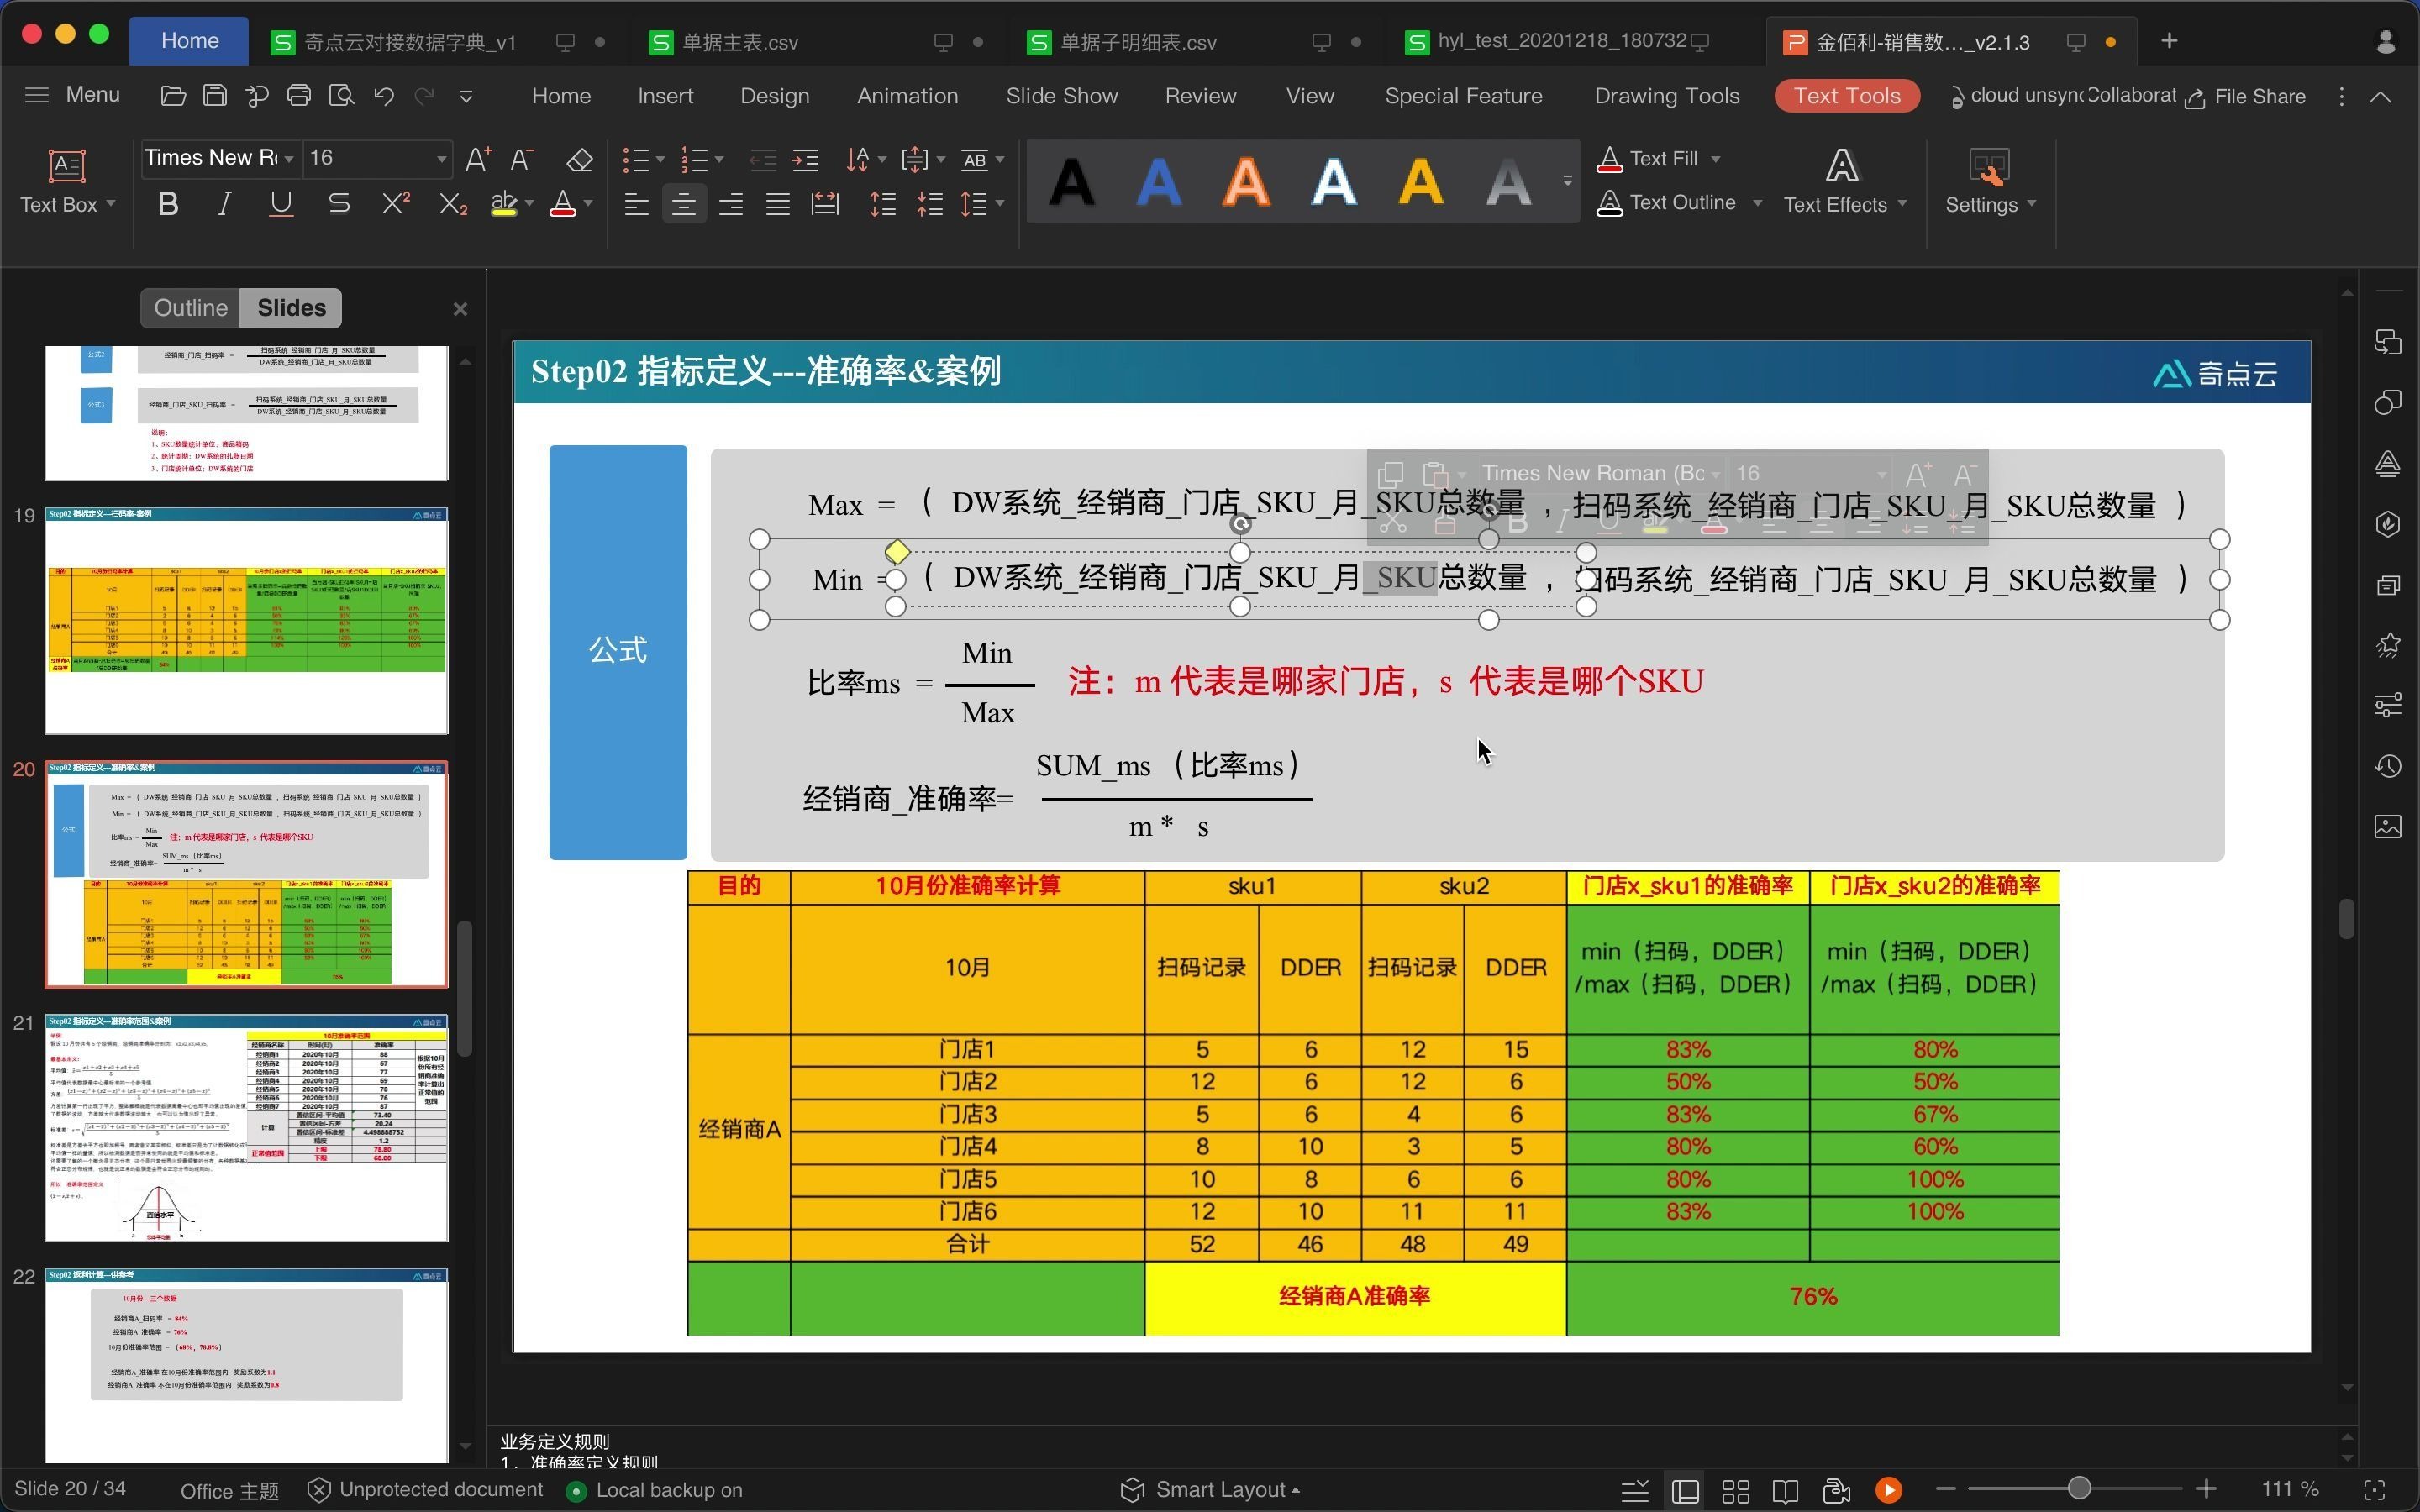2420x1512 pixels.
Task: Open the version history clock icon
Action: pyautogui.click(x=2389, y=766)
